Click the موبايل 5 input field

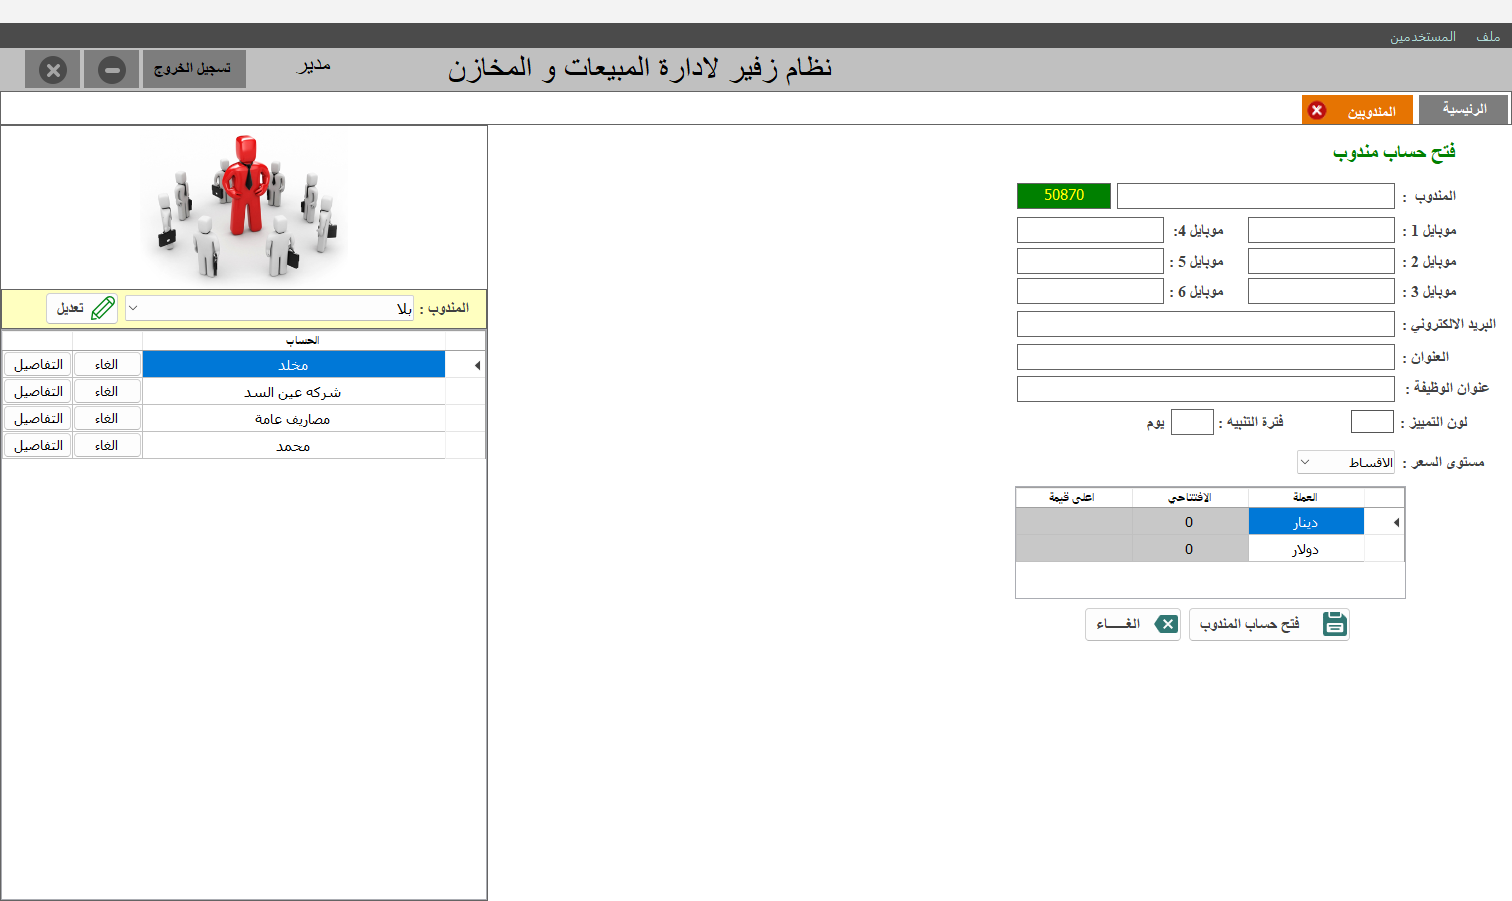pos(1090,261)
